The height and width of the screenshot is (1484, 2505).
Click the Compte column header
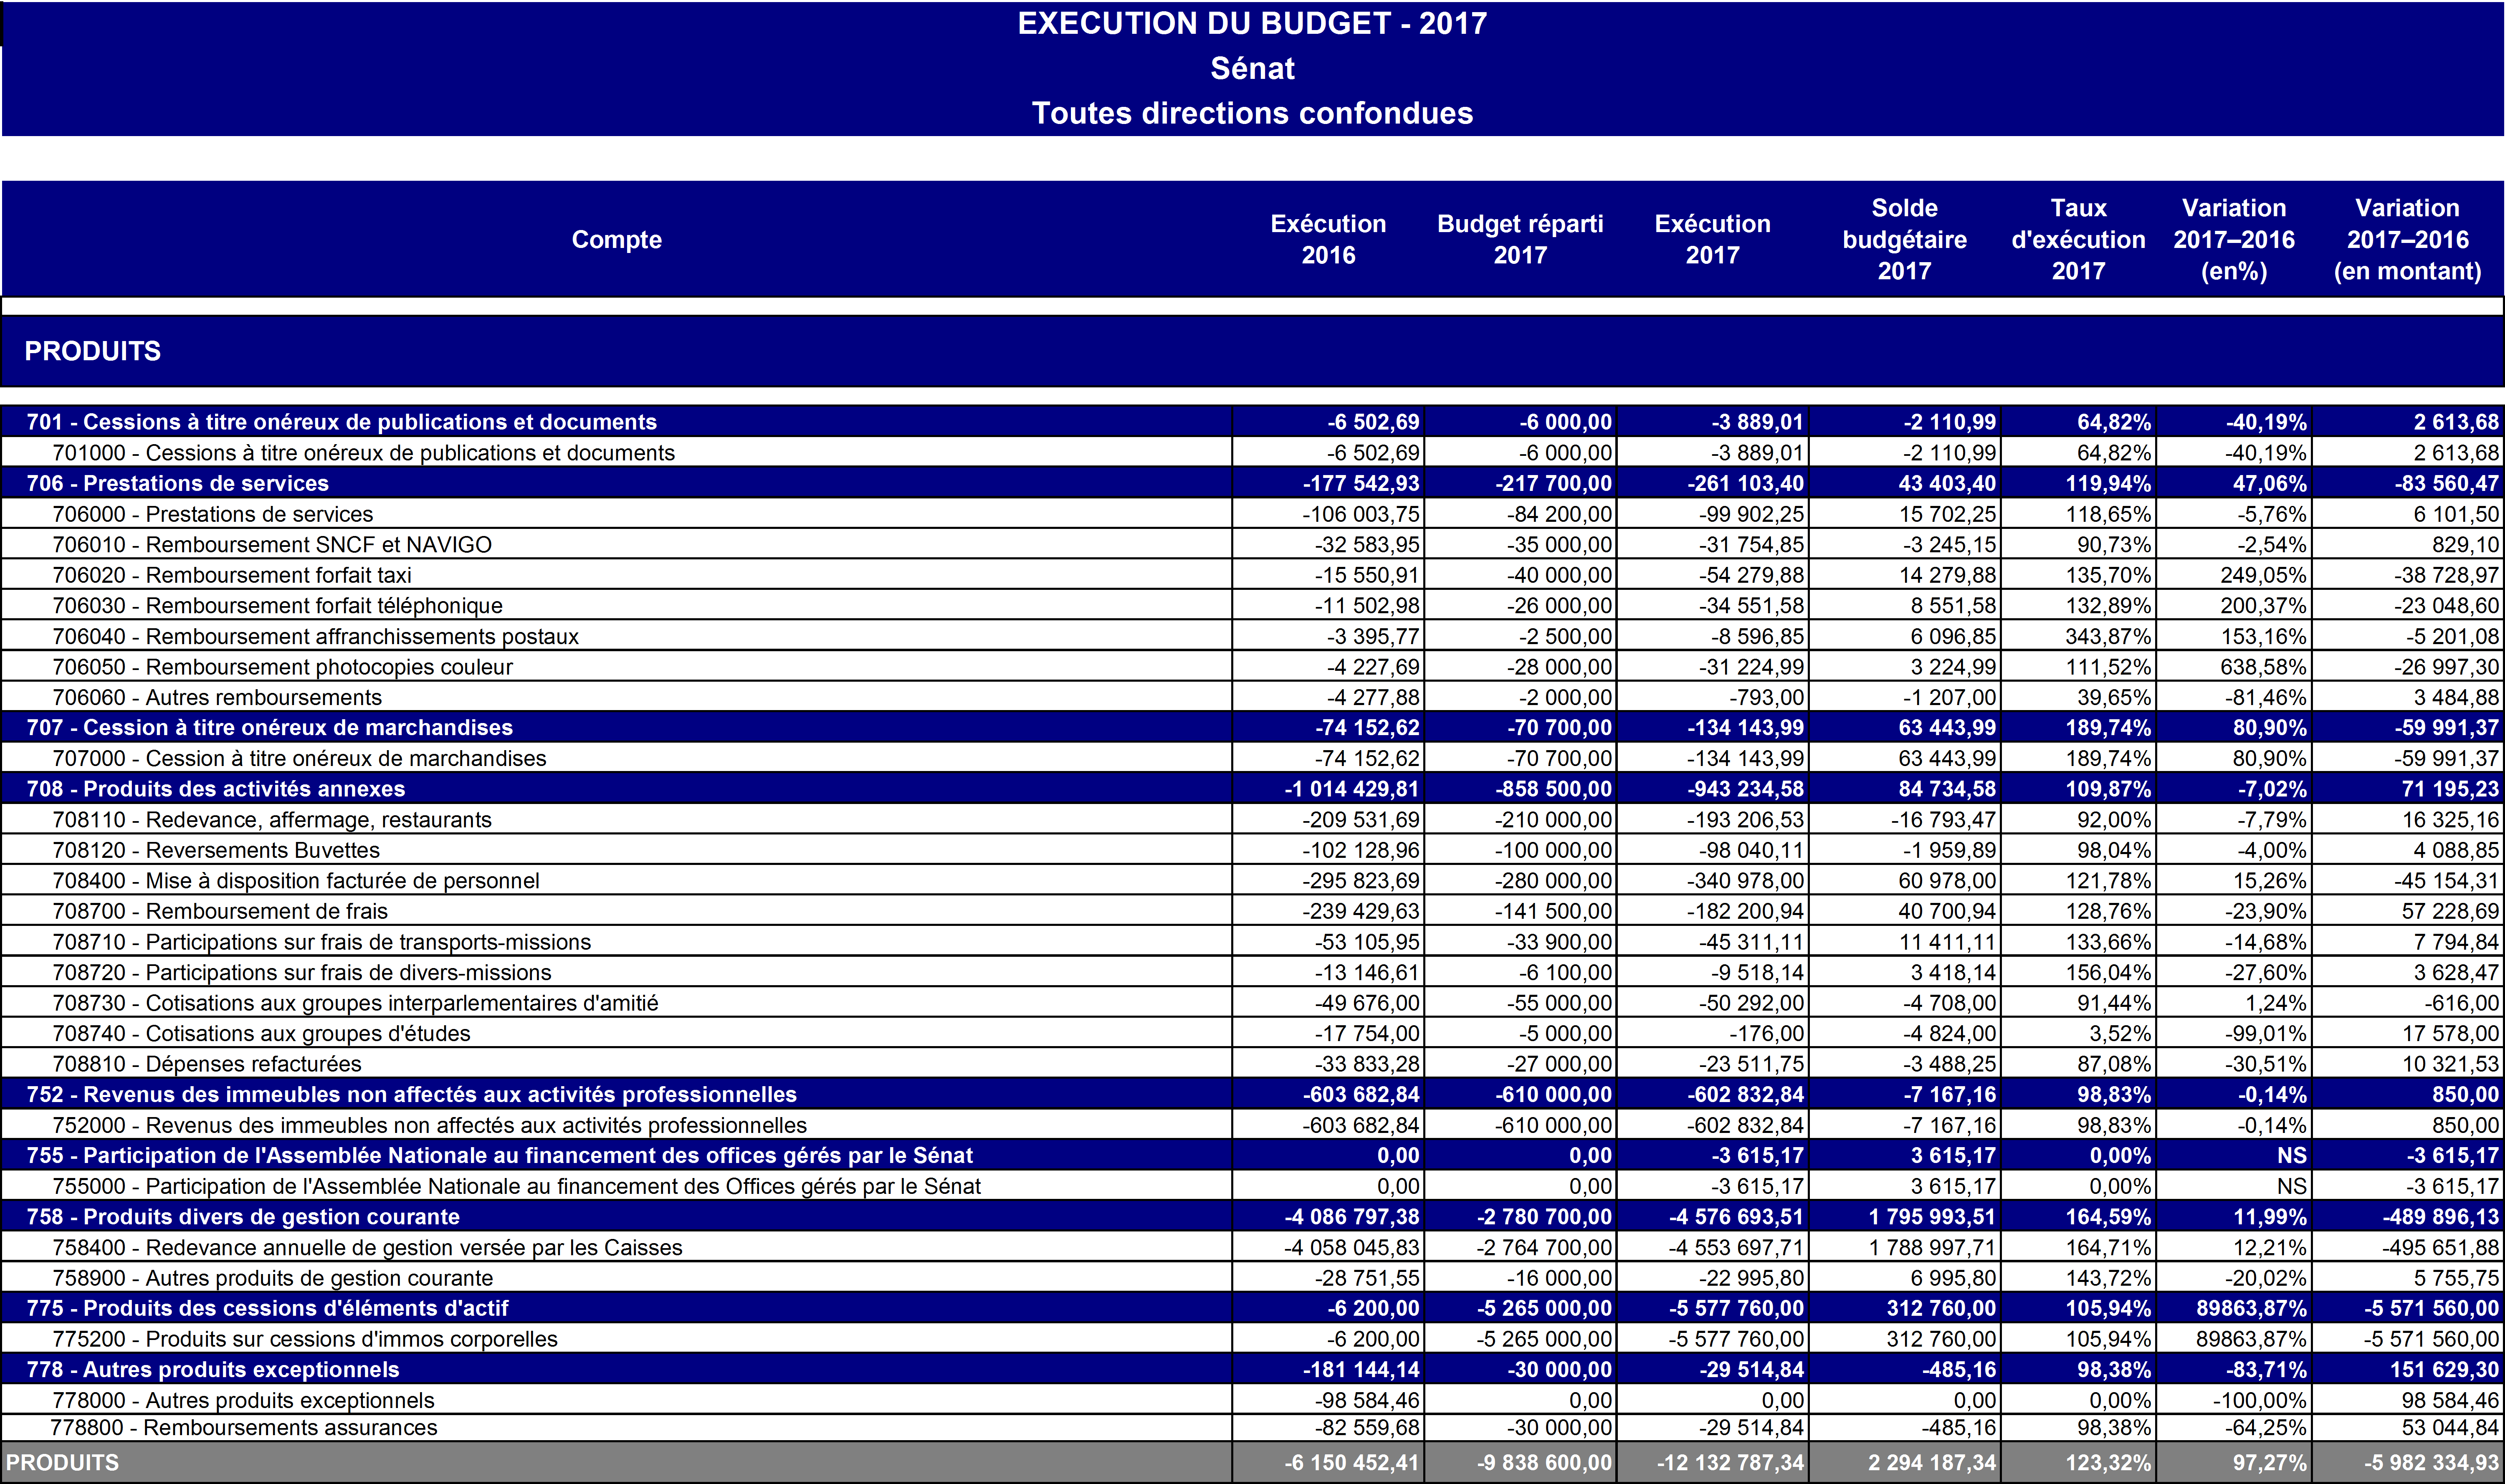pyautogui.click(x=616, y=239)
